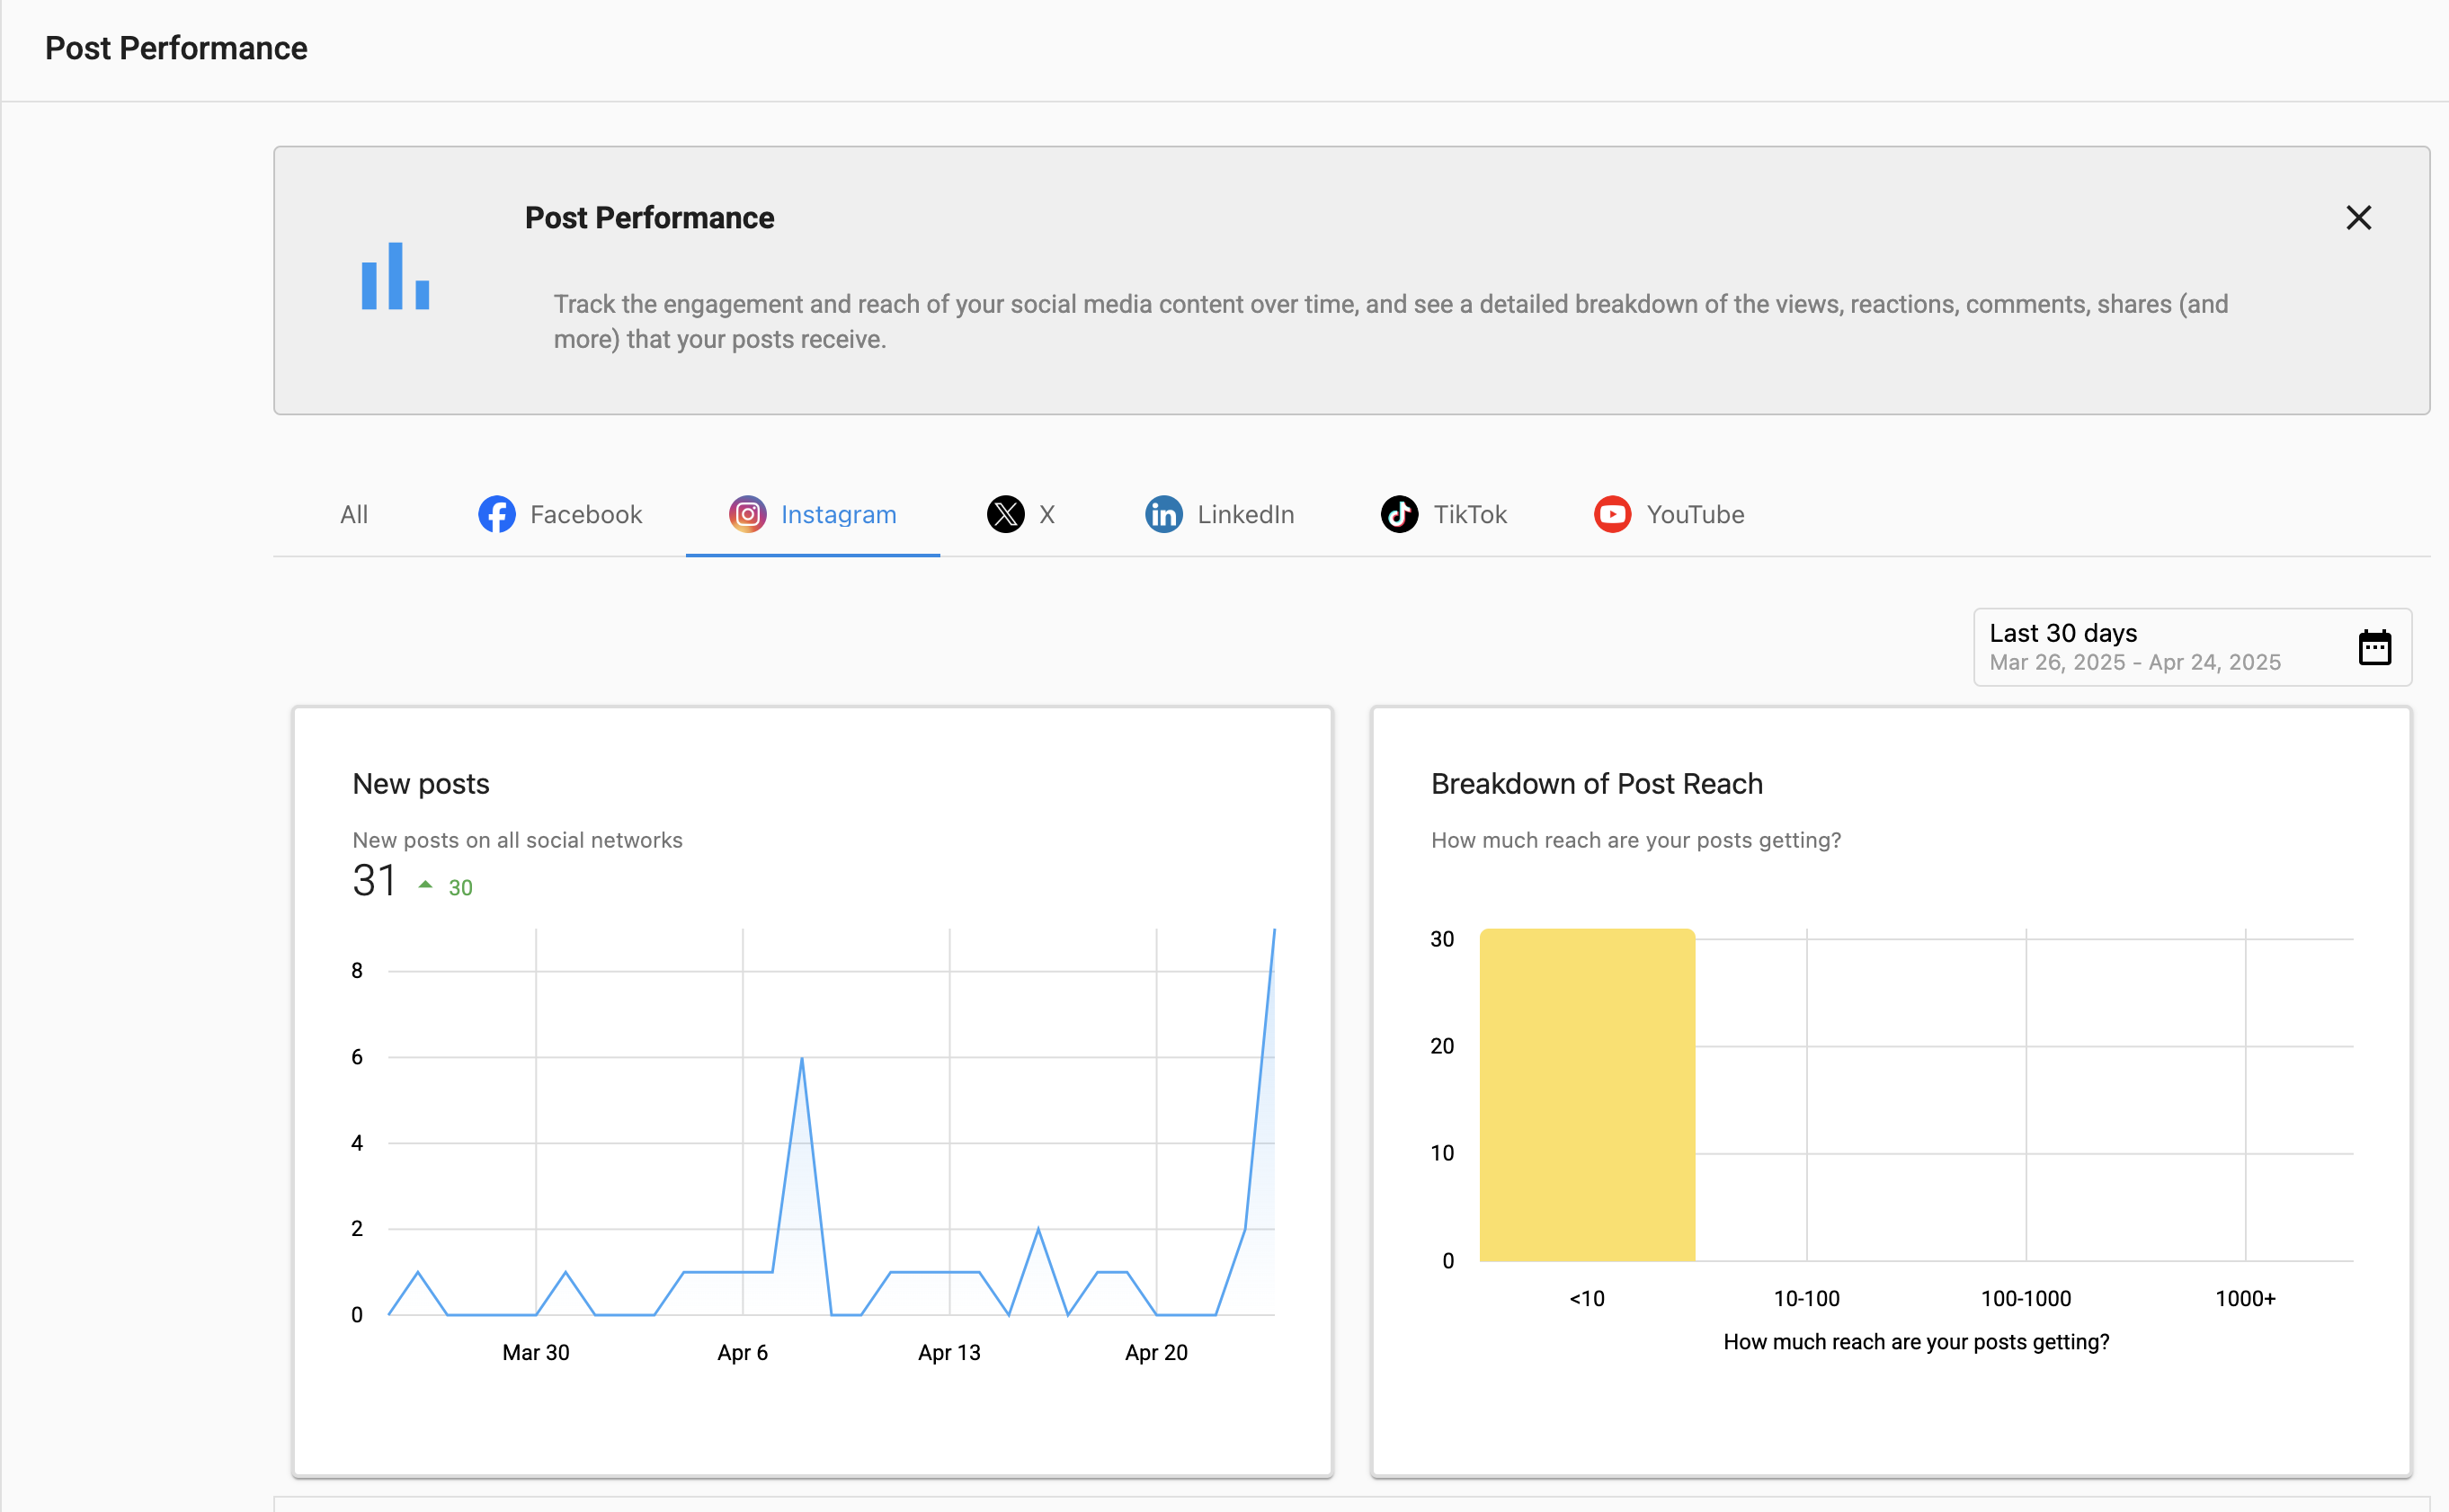The height and width of the screenshot is (1512, 2449).
Task: Click the X logo icon
Action: 1005,514
